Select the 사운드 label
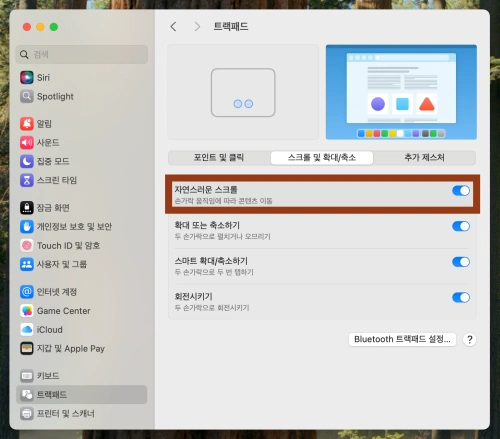Image resolution: width=500 pixels, height=439 pixels. [x=48, y=143]
